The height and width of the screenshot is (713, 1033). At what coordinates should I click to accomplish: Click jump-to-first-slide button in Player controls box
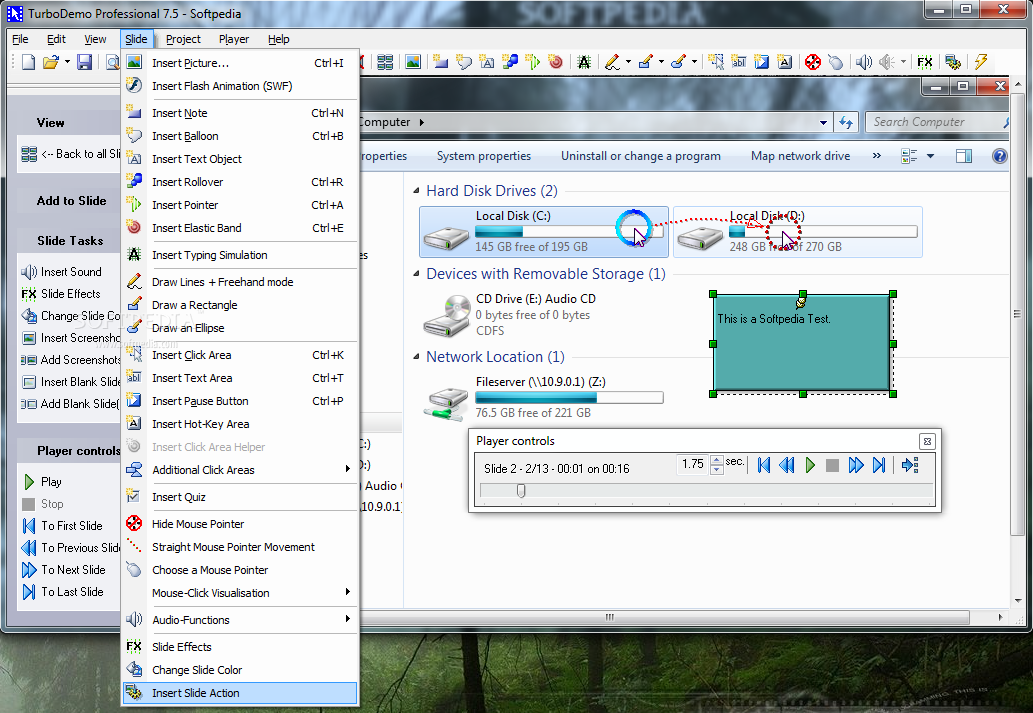764,465
